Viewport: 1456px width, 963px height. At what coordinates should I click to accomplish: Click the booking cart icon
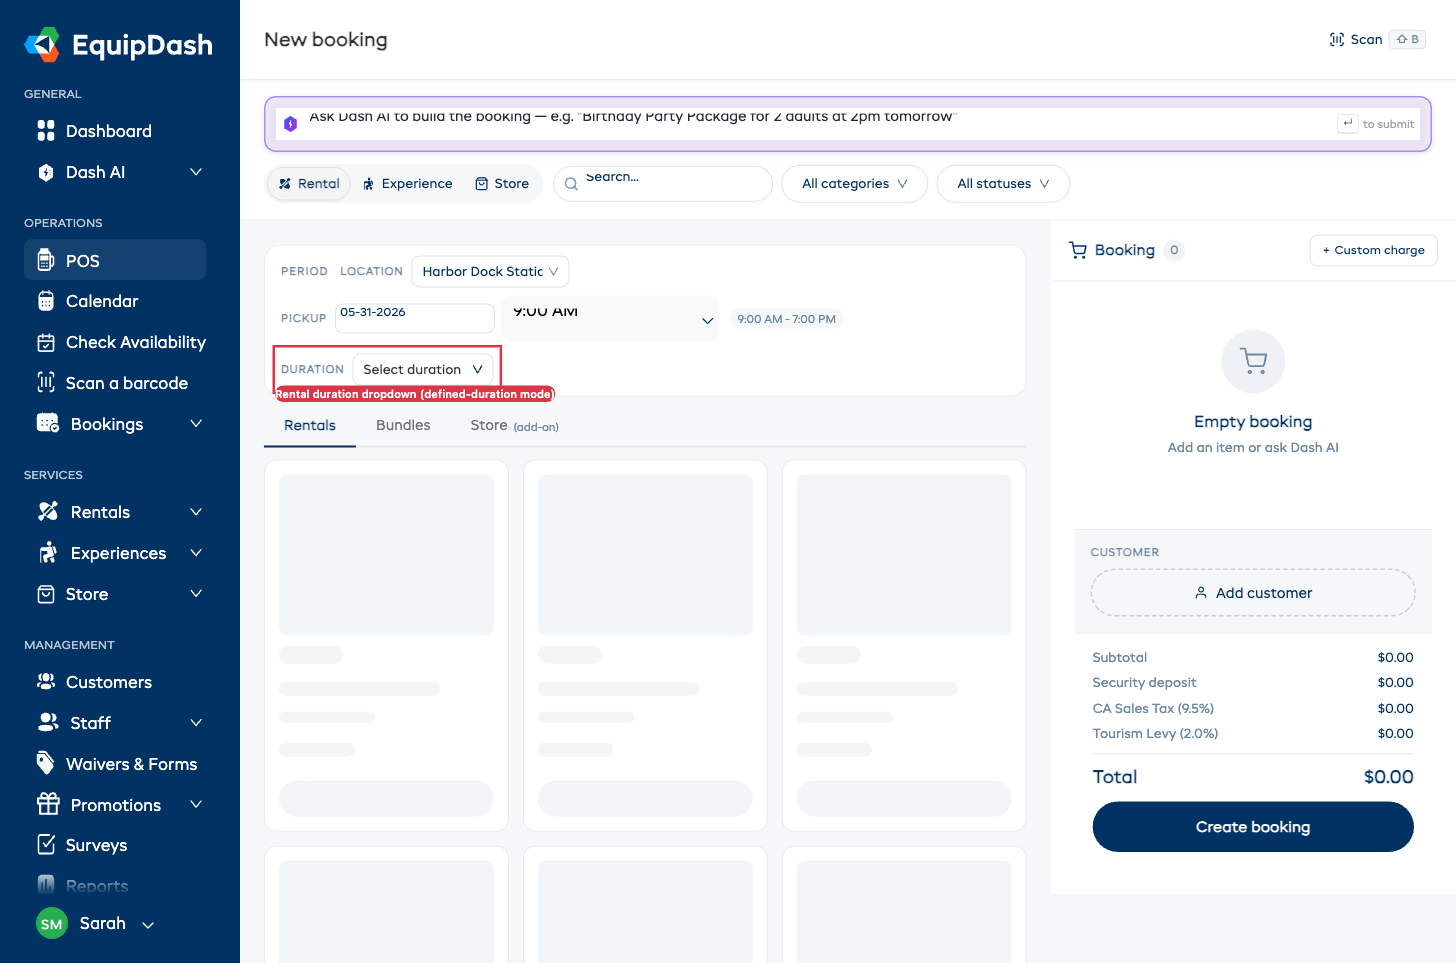(1078, 250)
